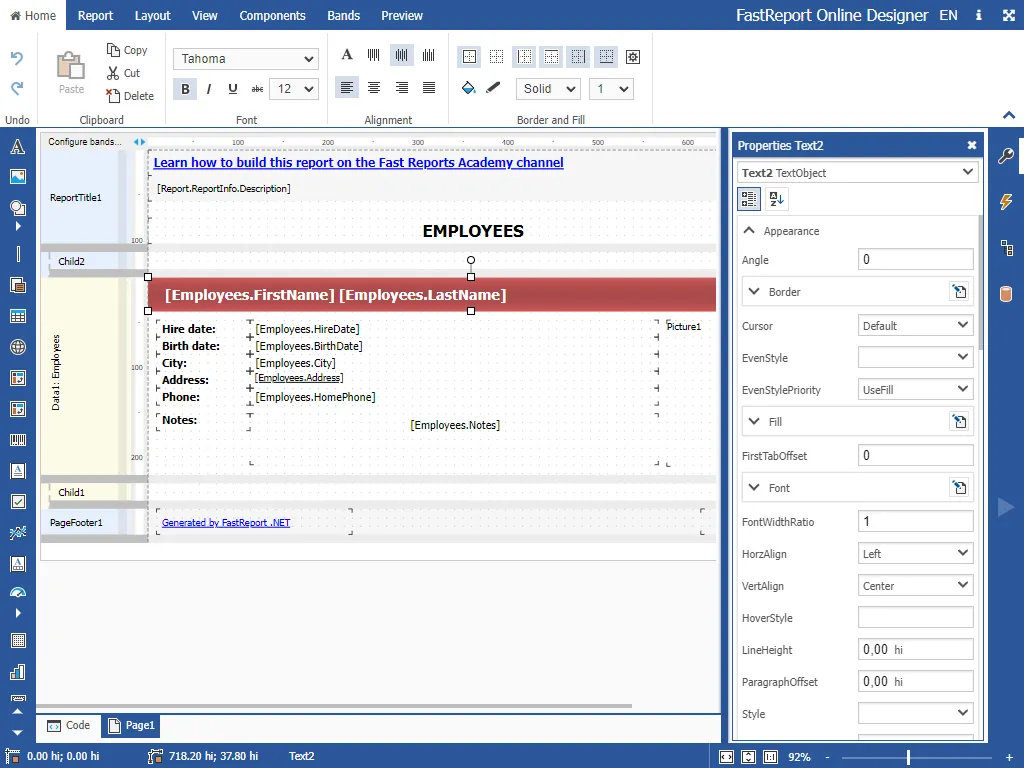This screenshot has height=768, width=1024.
Task: Cut the selected object
Action: click(123, 73)
